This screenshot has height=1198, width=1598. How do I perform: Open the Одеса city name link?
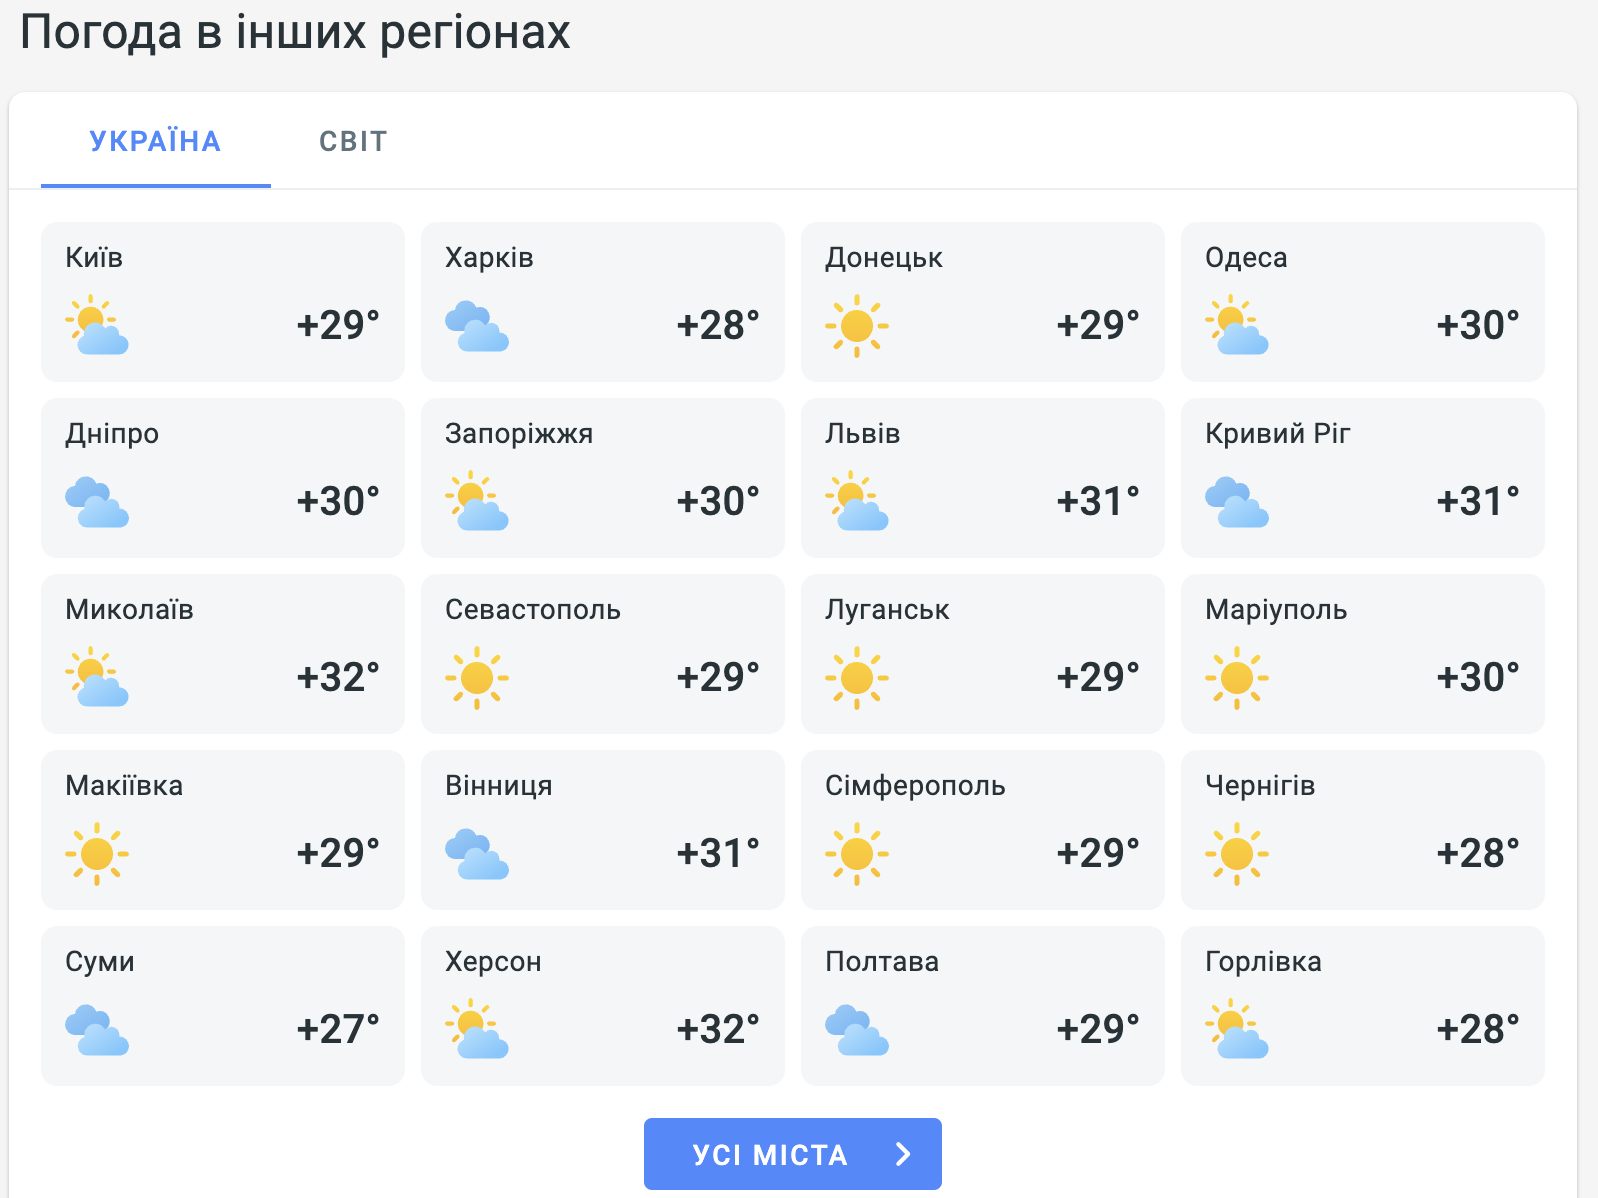click(x=1246, y=257)
